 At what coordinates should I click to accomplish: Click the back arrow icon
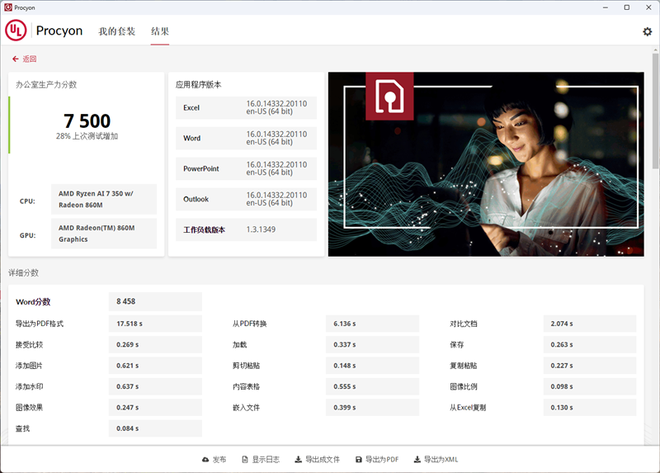[x=15, y=59]
